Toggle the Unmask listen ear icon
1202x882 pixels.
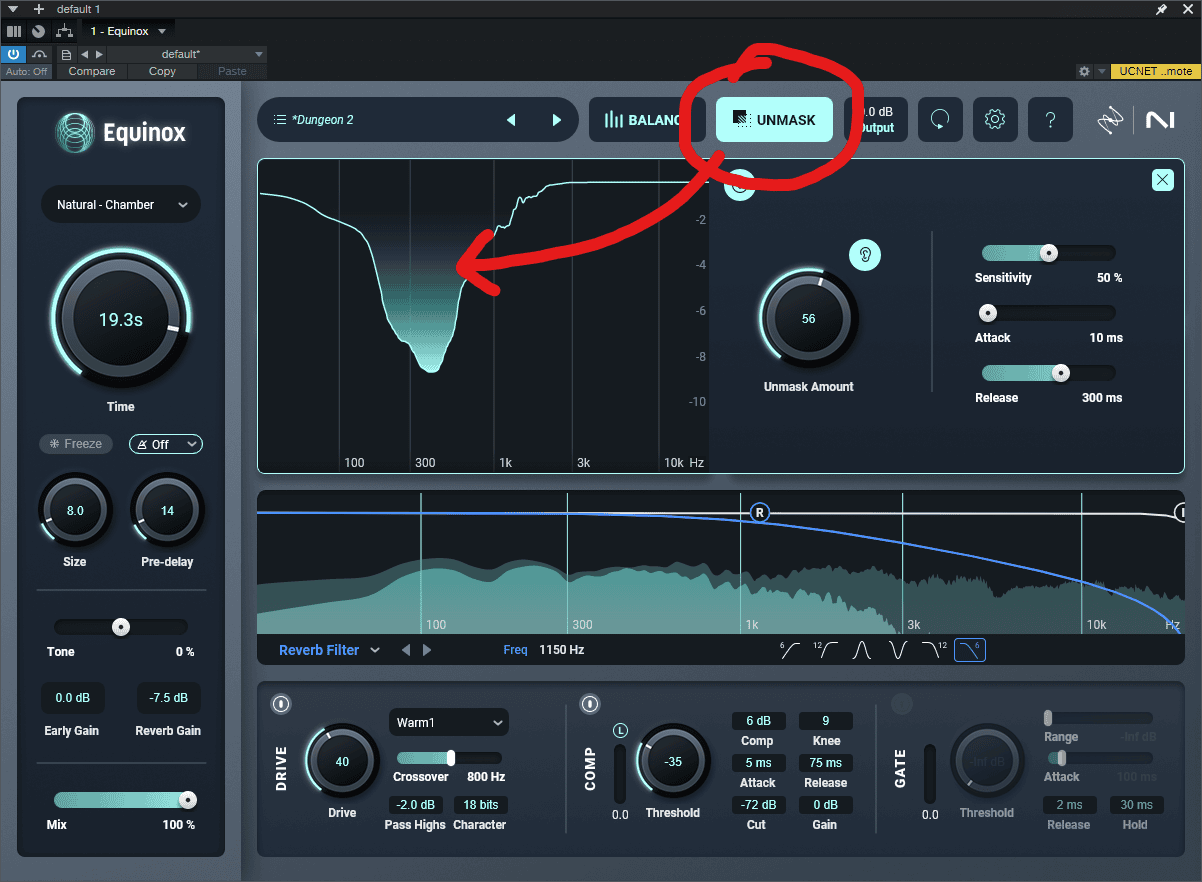(x=865, y=255)
